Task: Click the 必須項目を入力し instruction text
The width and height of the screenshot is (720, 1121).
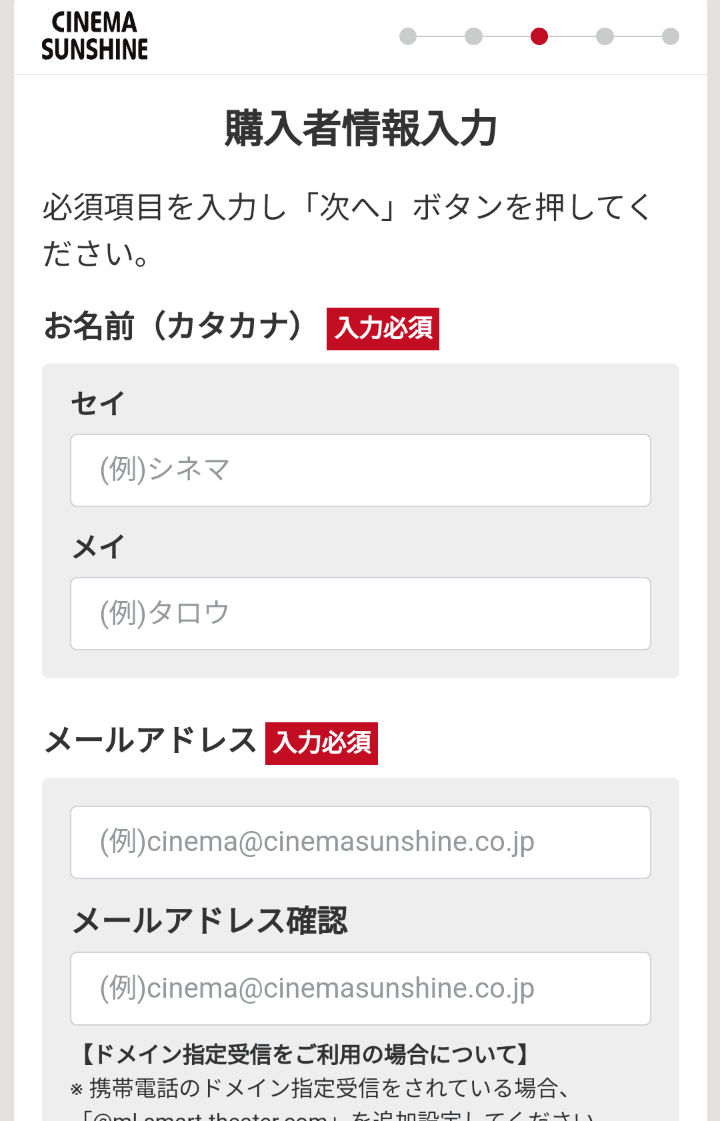Action: (x=346, y=230)
